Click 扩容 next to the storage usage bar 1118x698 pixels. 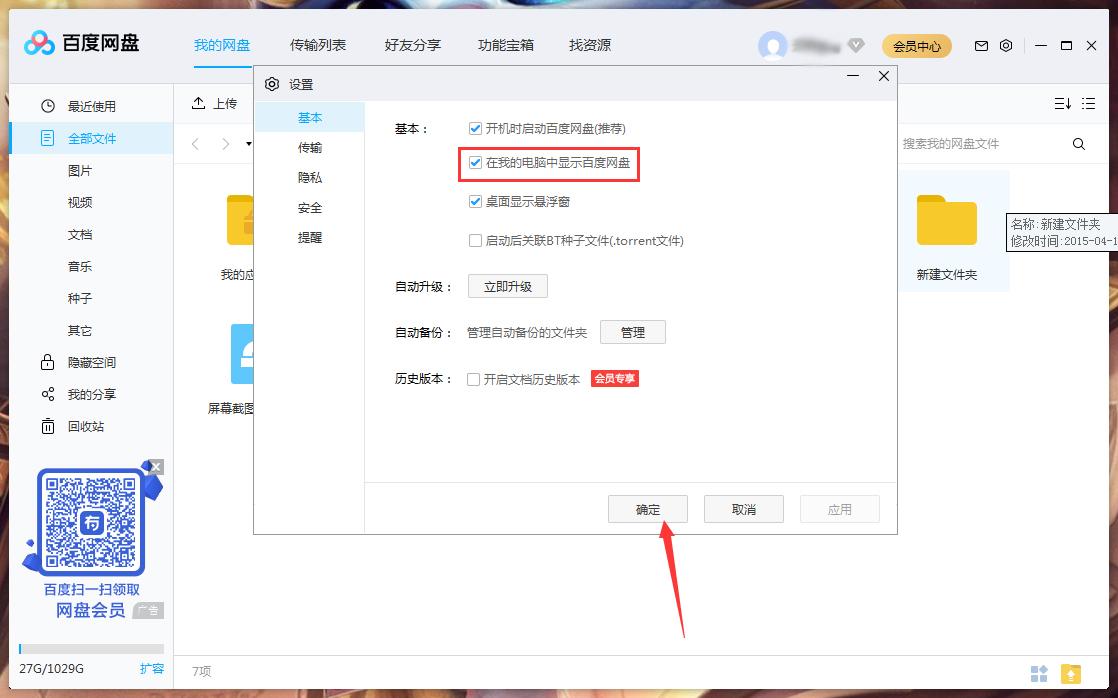(152, 669)
